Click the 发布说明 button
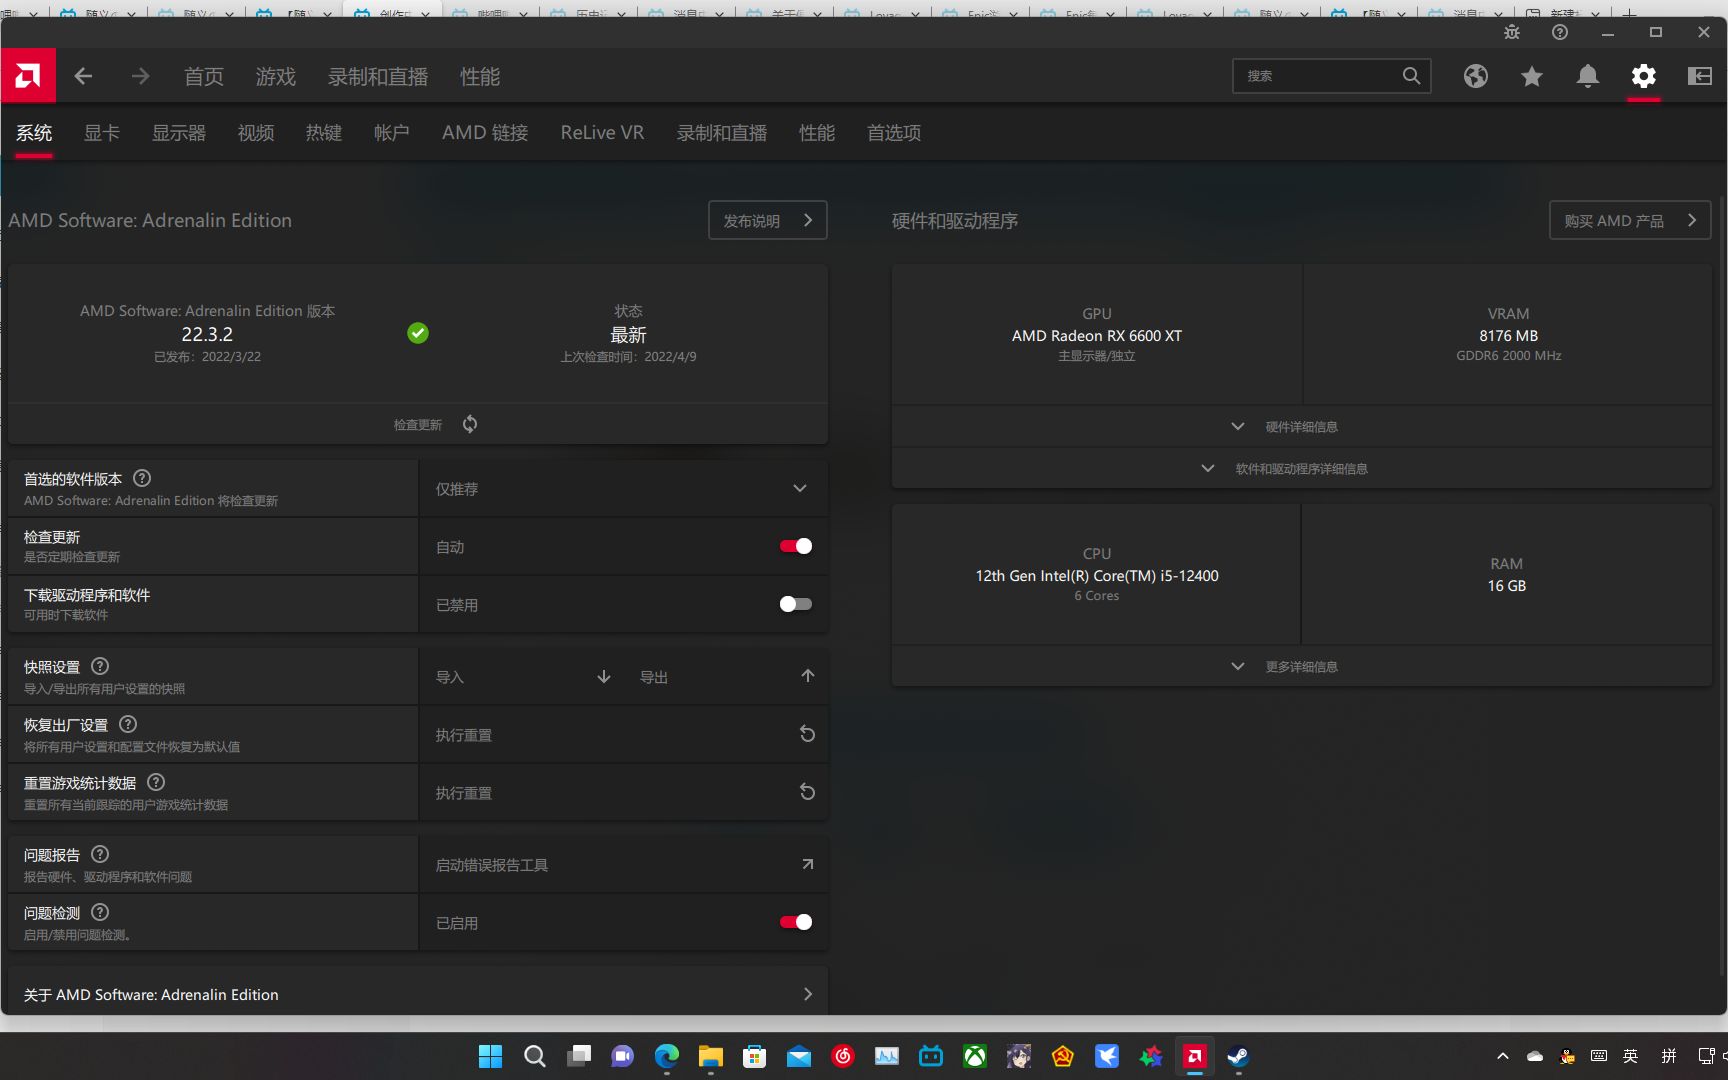Image resolution: width=1728 pixels, height=1080 pixels. point(768,220)
